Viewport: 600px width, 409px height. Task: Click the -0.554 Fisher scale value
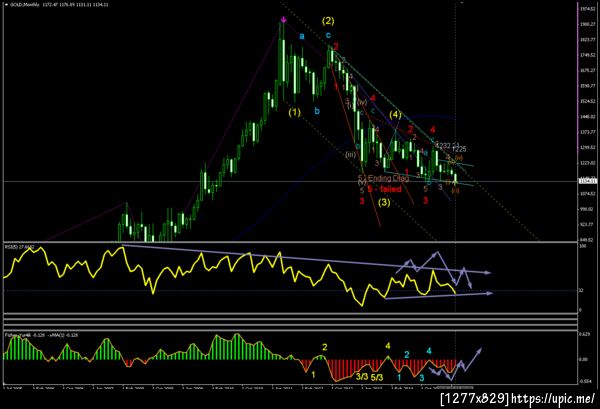click(x=585, y=382)
